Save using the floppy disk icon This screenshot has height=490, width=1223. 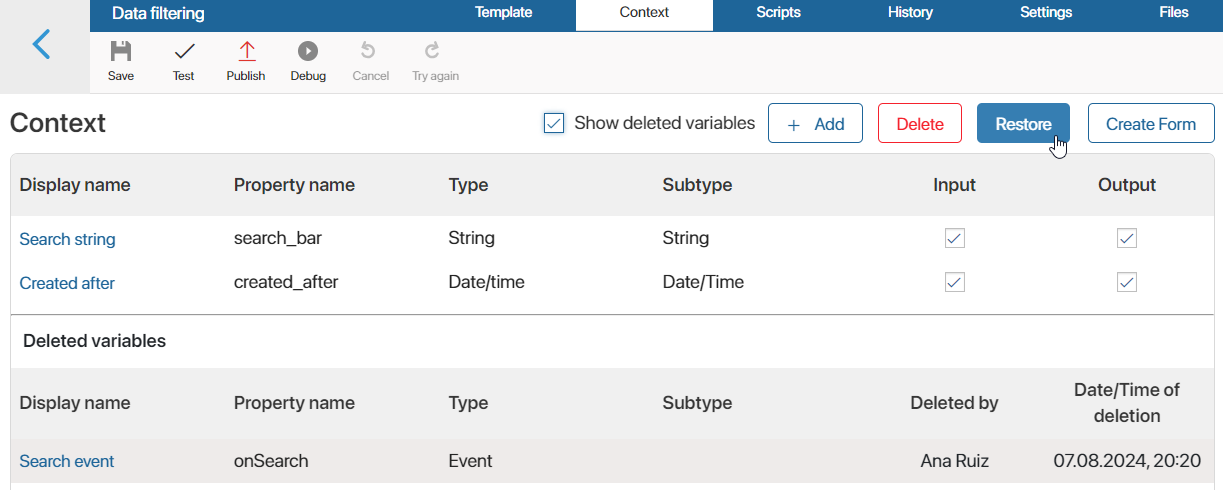click(121, 51)
